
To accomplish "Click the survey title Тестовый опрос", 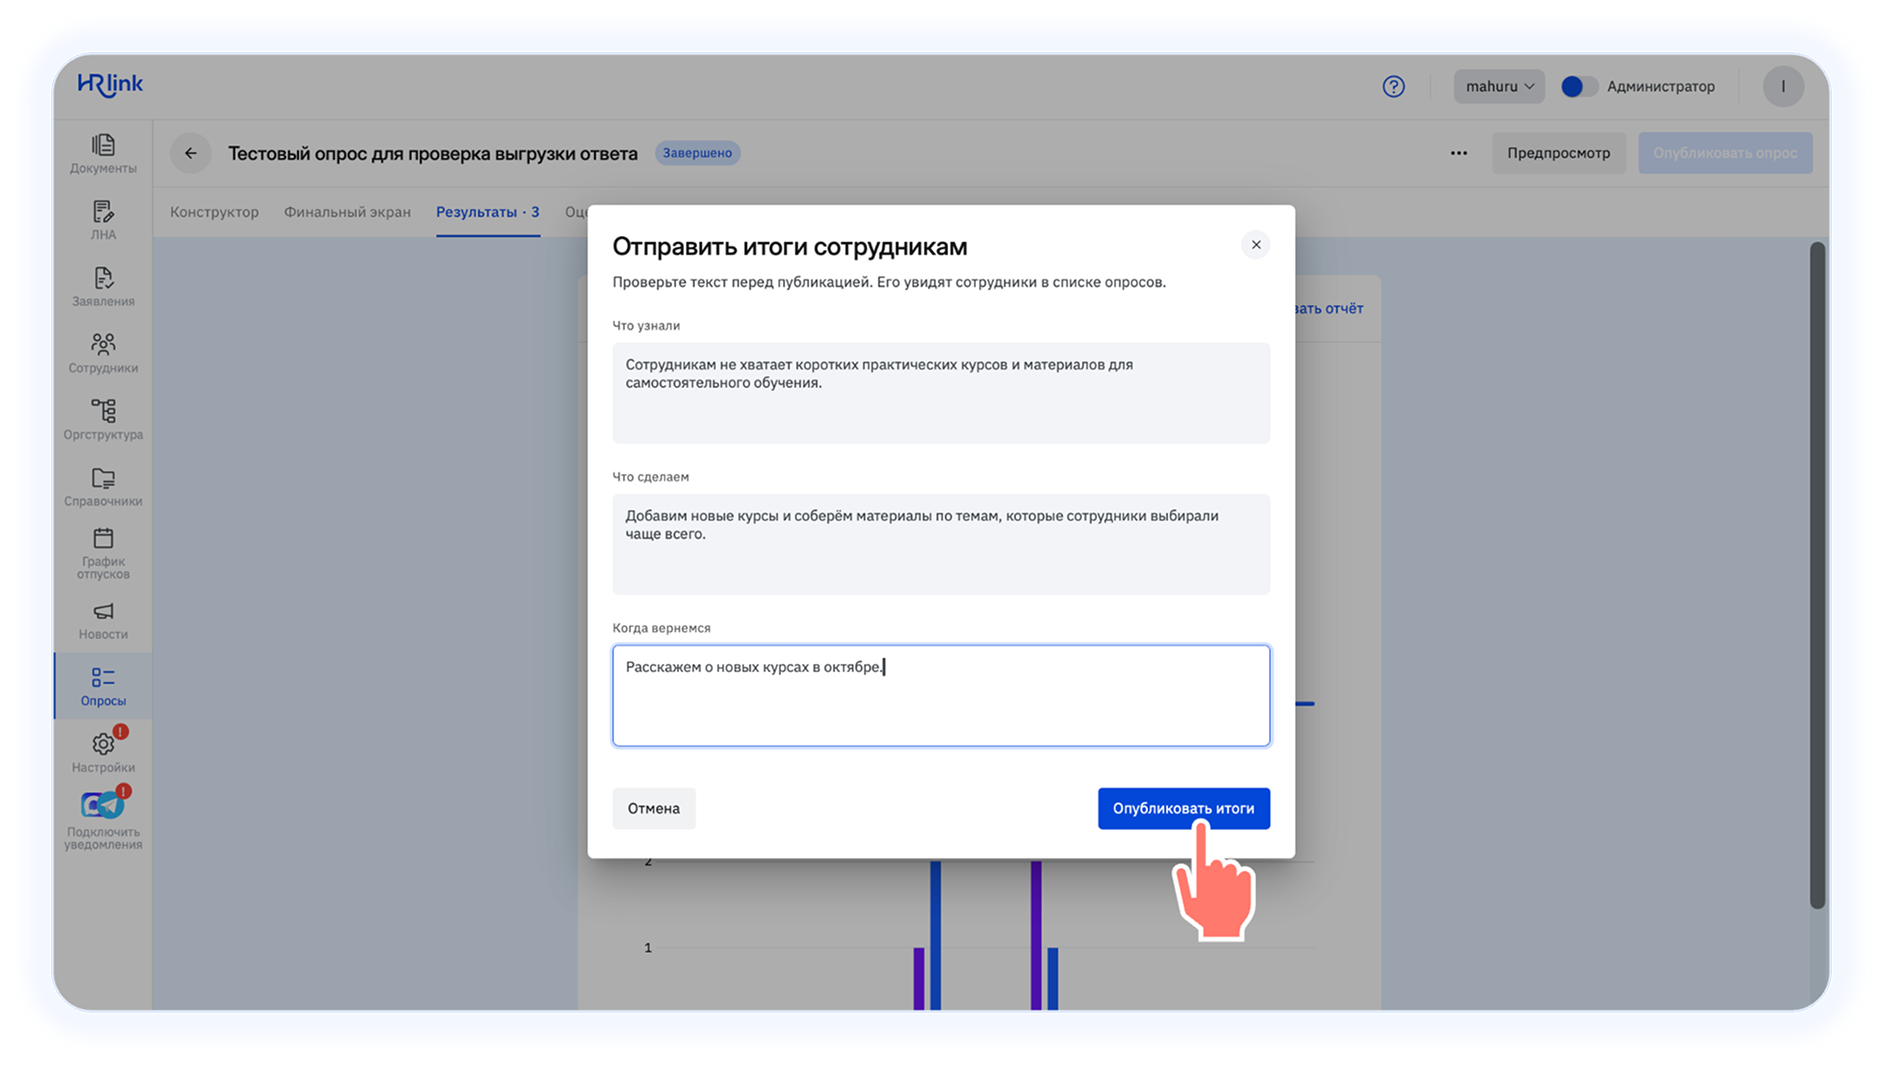I will pyautogui.click(x=432, y=153).
